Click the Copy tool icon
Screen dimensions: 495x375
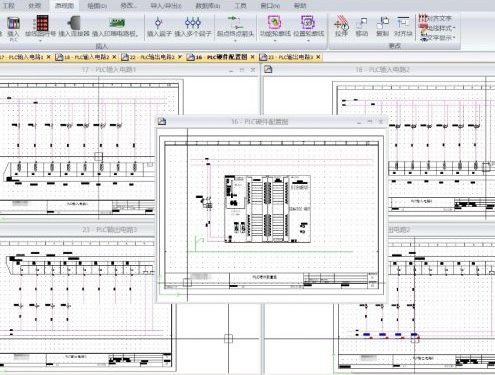[x=382, y=27]
